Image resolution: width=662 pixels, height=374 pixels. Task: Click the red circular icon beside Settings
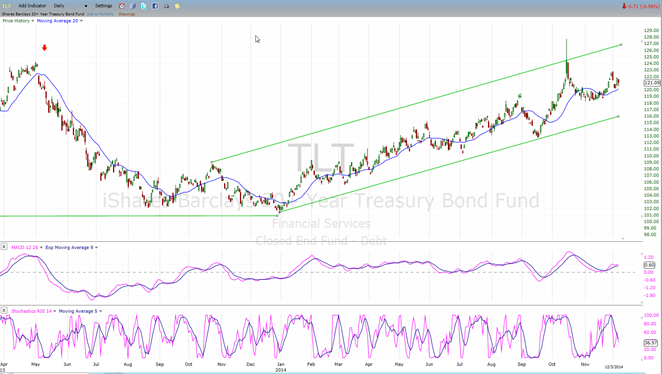[122, 6]
